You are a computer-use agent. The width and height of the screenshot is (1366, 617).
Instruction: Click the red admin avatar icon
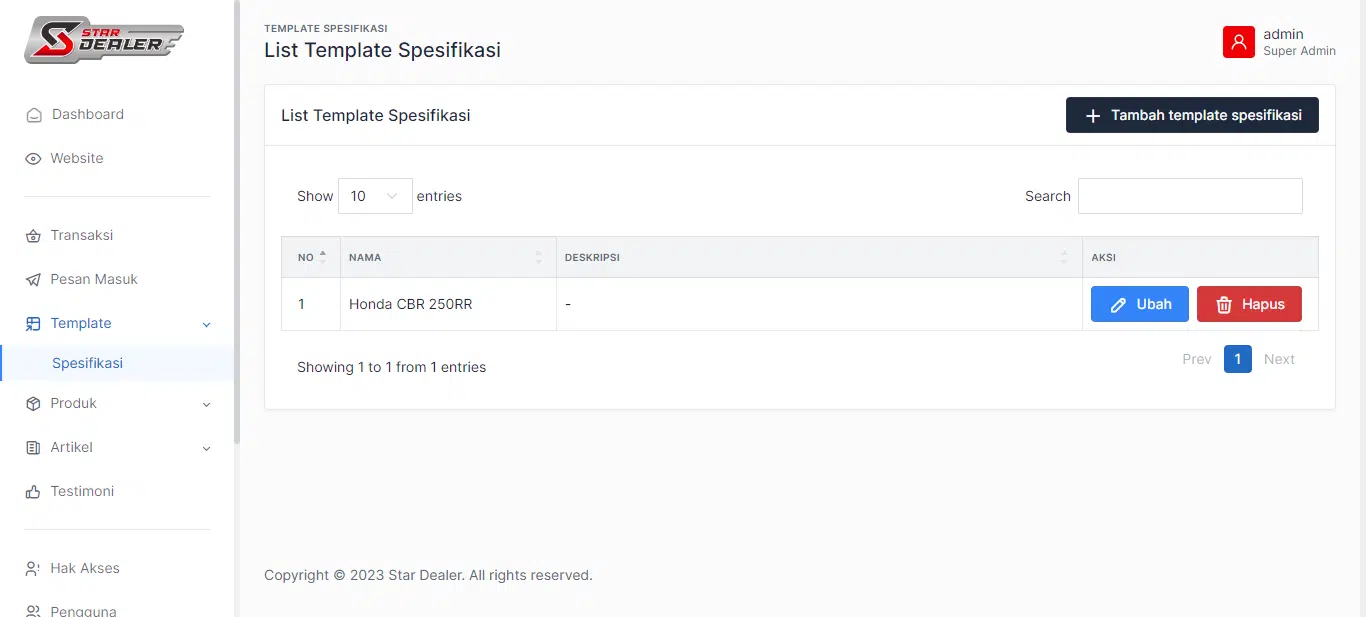(x=1238, y=42)
